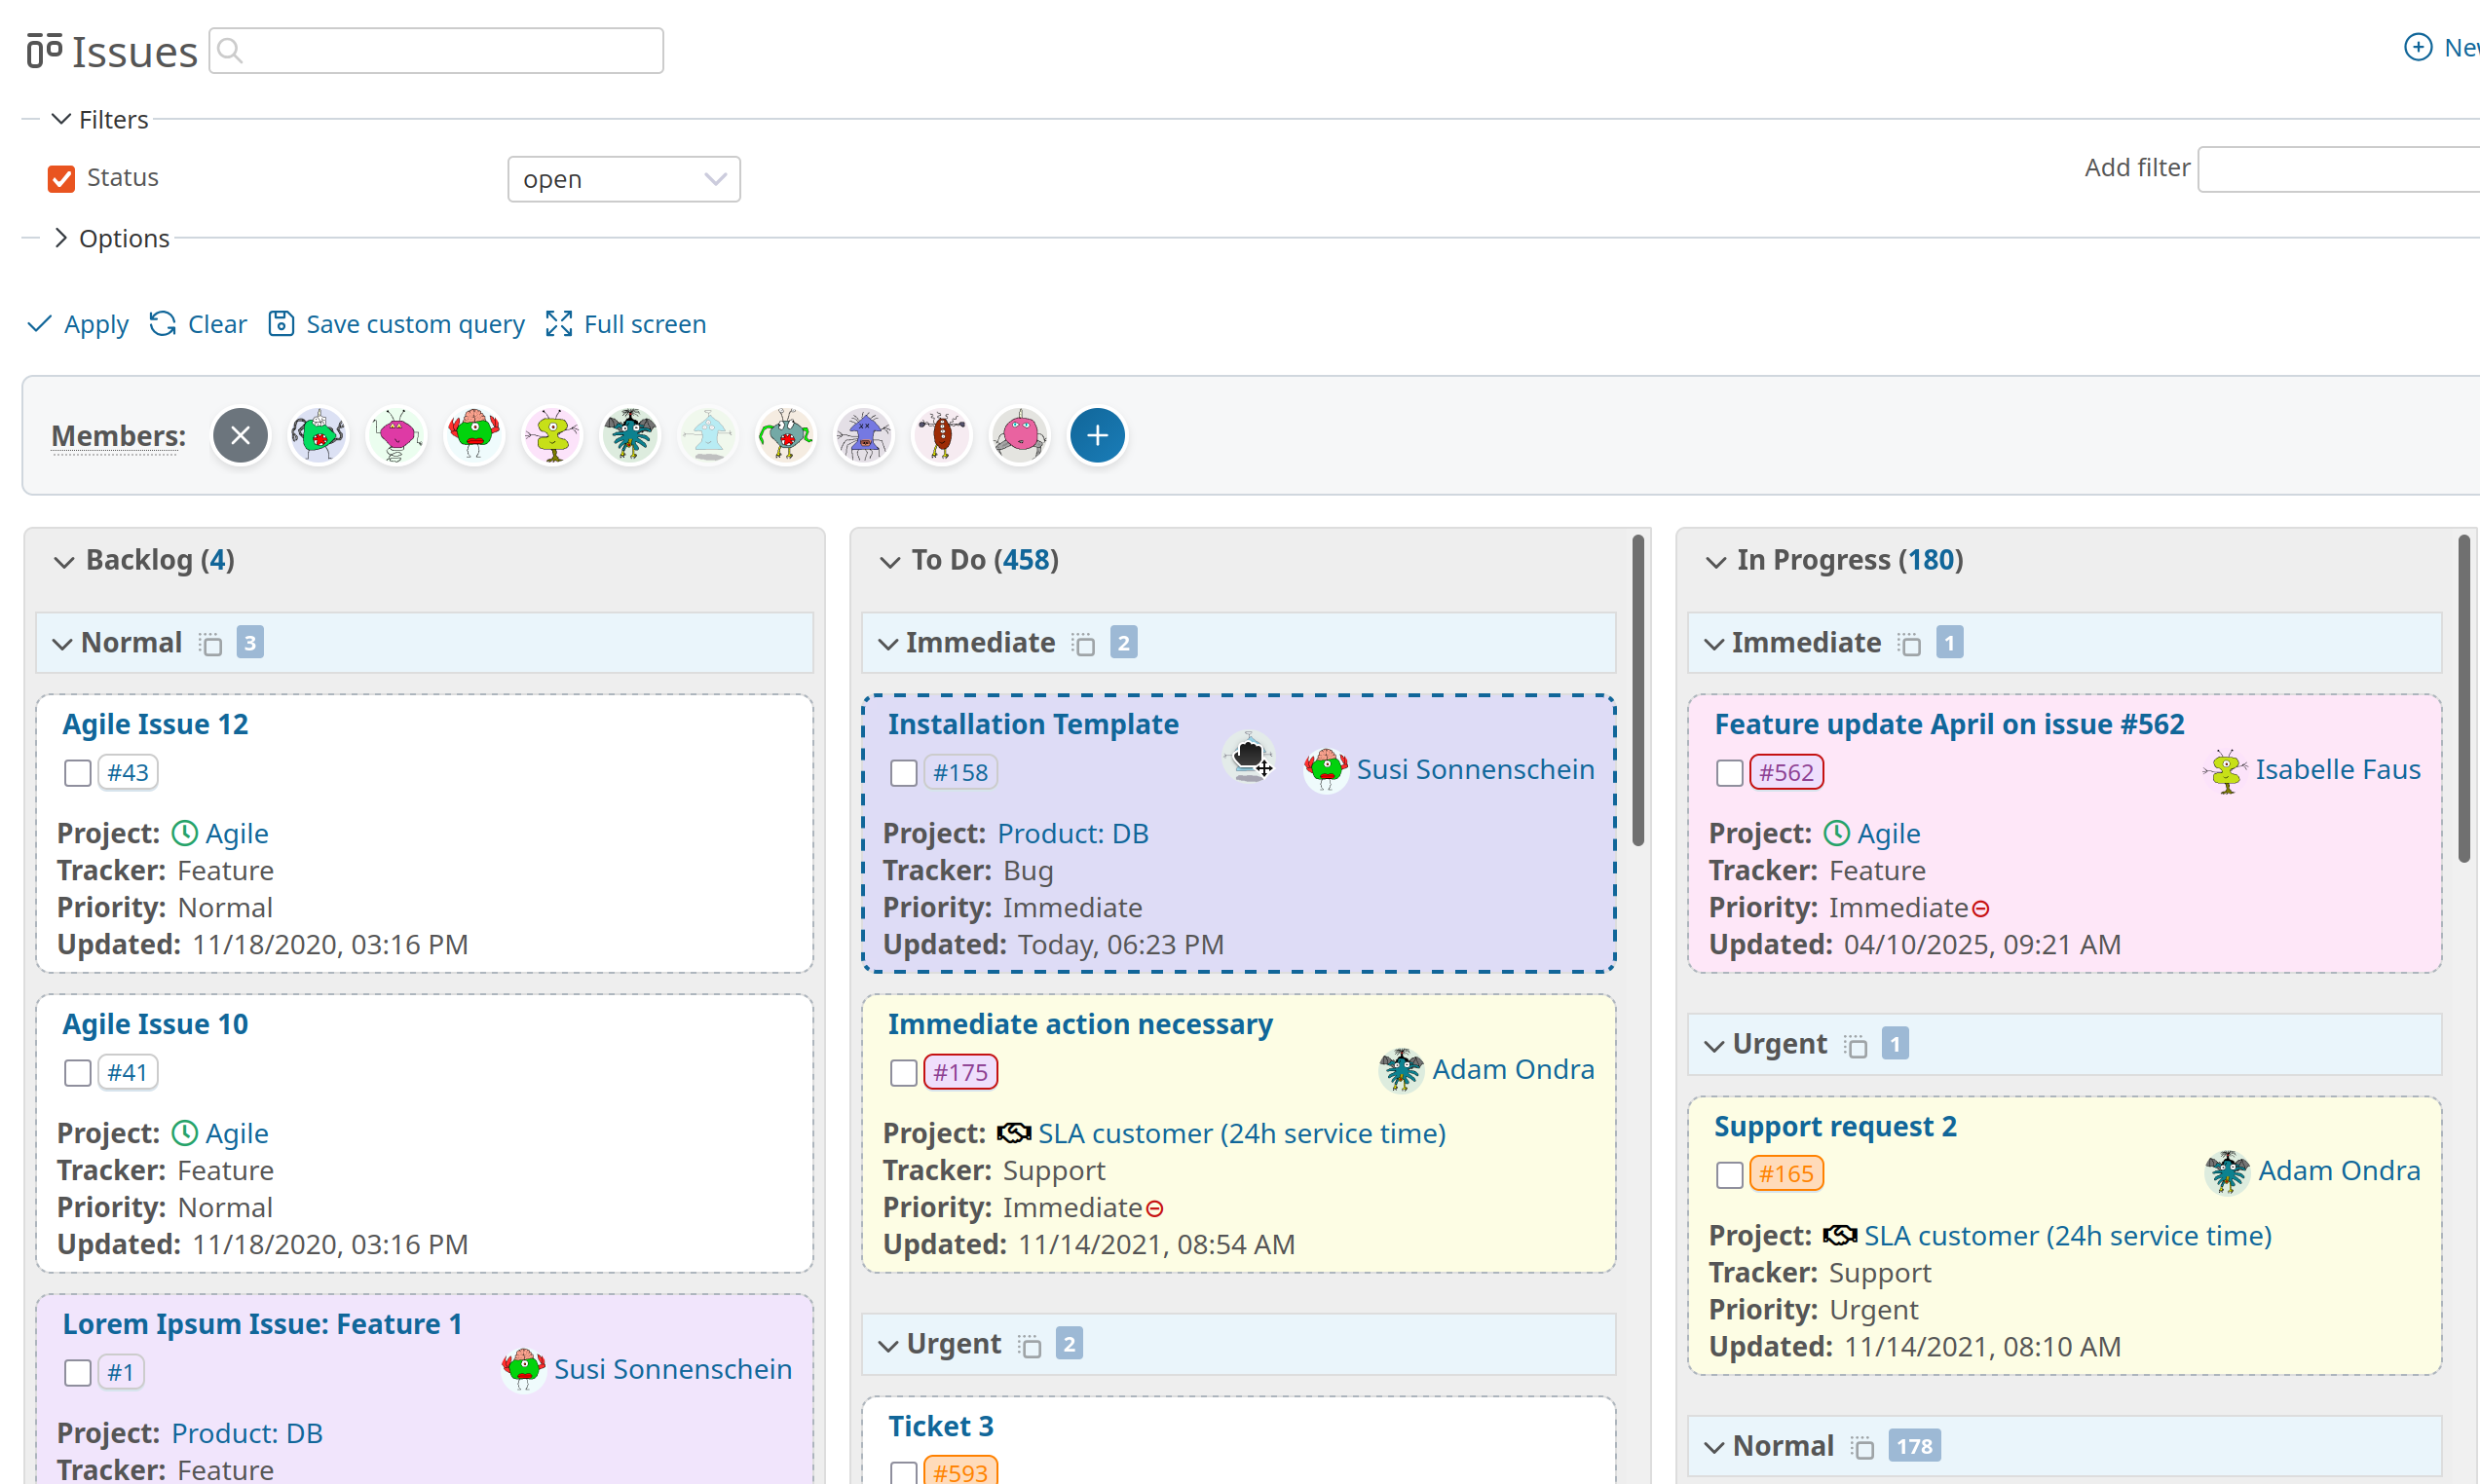Tick the checkbox on Installation Template card

(x=903, y=772)
